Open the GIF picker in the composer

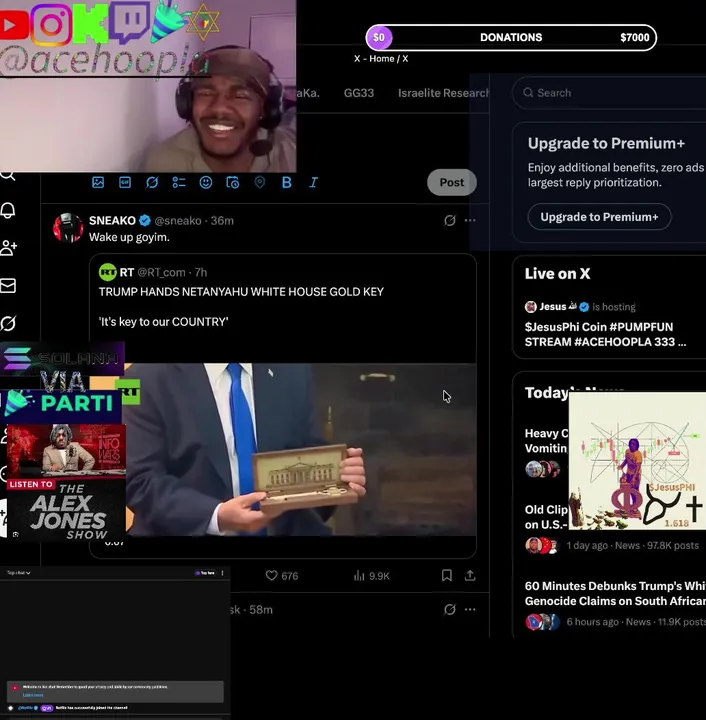(x=125, y=182)
